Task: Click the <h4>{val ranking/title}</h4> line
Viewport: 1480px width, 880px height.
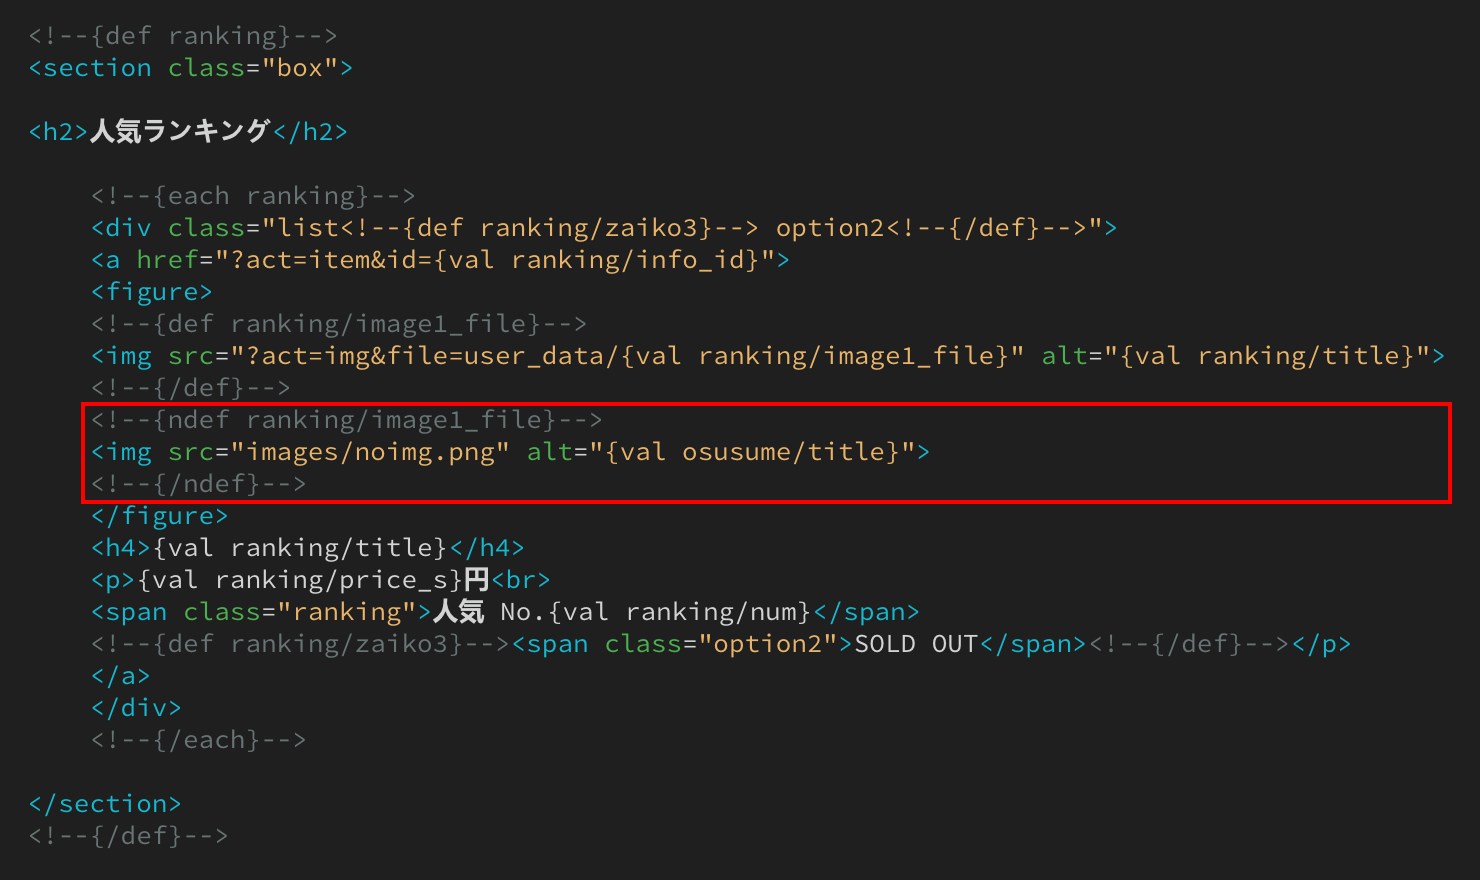Action: pos(308,548)
